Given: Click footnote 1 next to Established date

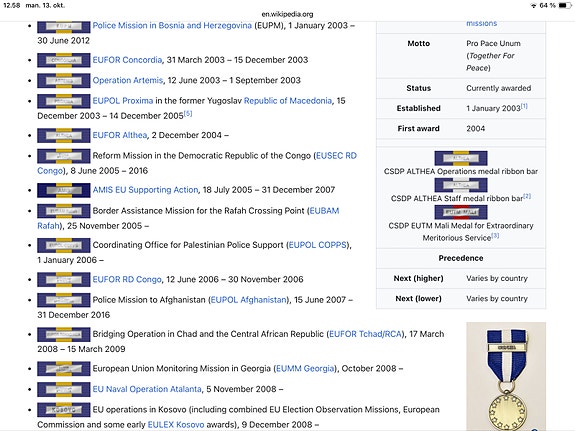Looking at the screenshot, I should pyautogui.click(x=524, y=106).
